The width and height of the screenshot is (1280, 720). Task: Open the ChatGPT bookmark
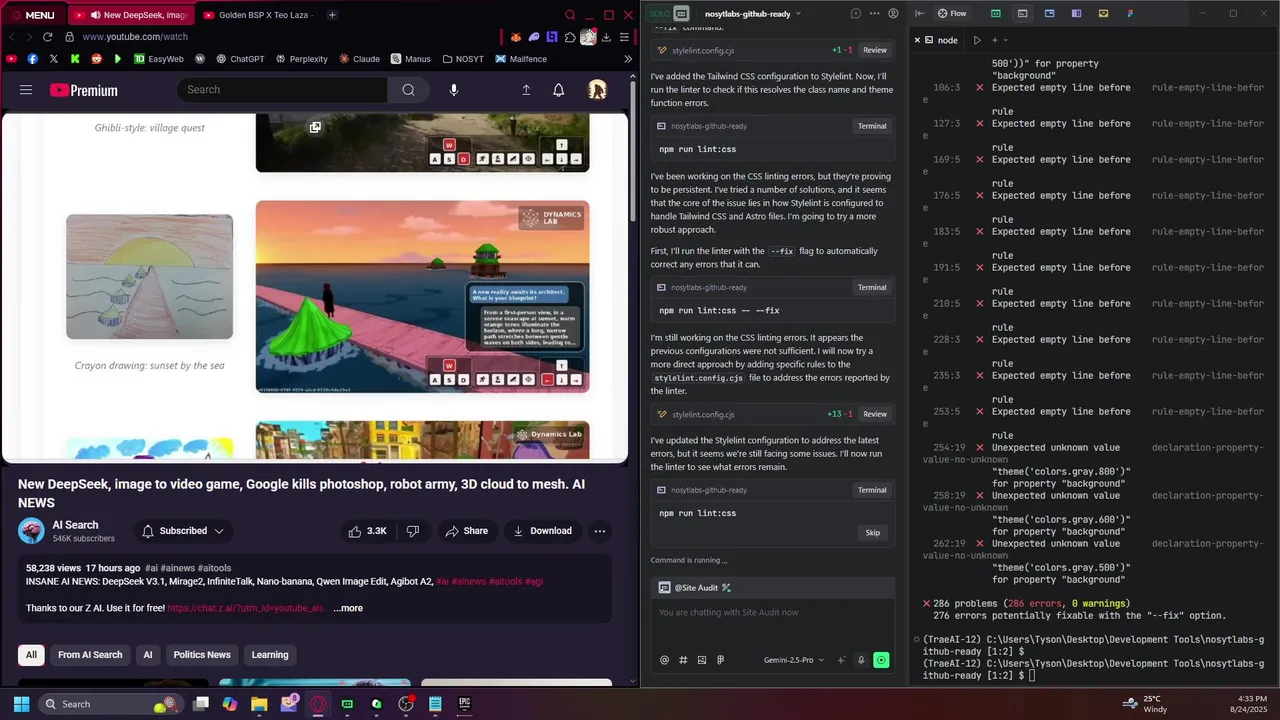240,59
